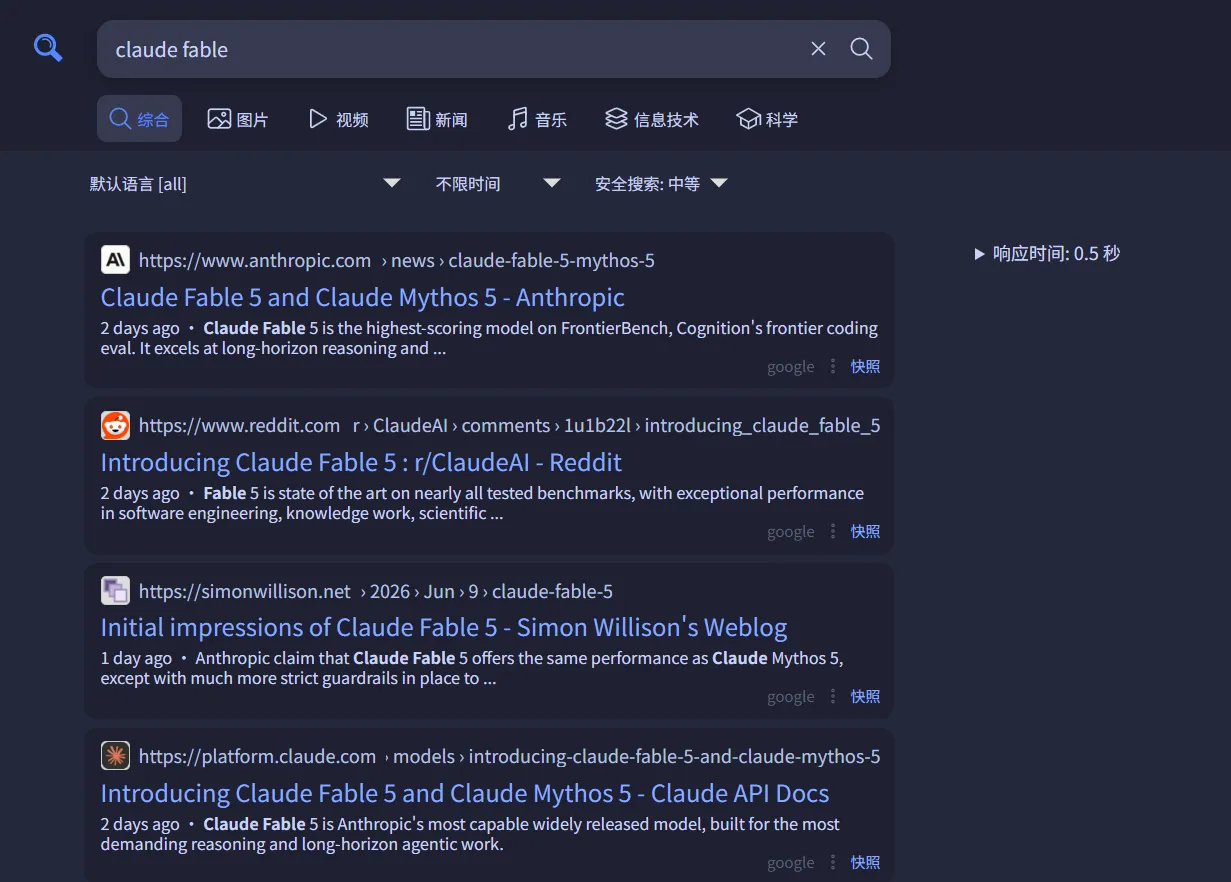Viewport: 1231px width, 882px height.
Task: Click 'google' engine label on Claude API Docs result
Action: click(791, 863)
